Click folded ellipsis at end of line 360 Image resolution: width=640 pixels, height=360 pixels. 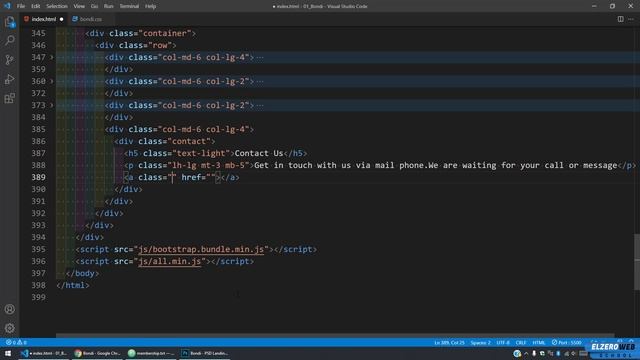point(260,81)
